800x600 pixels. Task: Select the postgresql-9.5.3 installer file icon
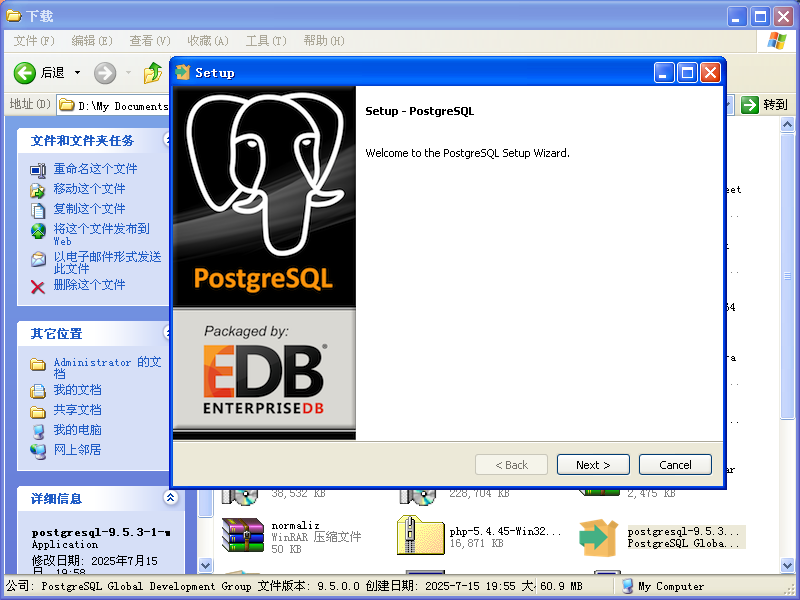(x=598, y=538)
